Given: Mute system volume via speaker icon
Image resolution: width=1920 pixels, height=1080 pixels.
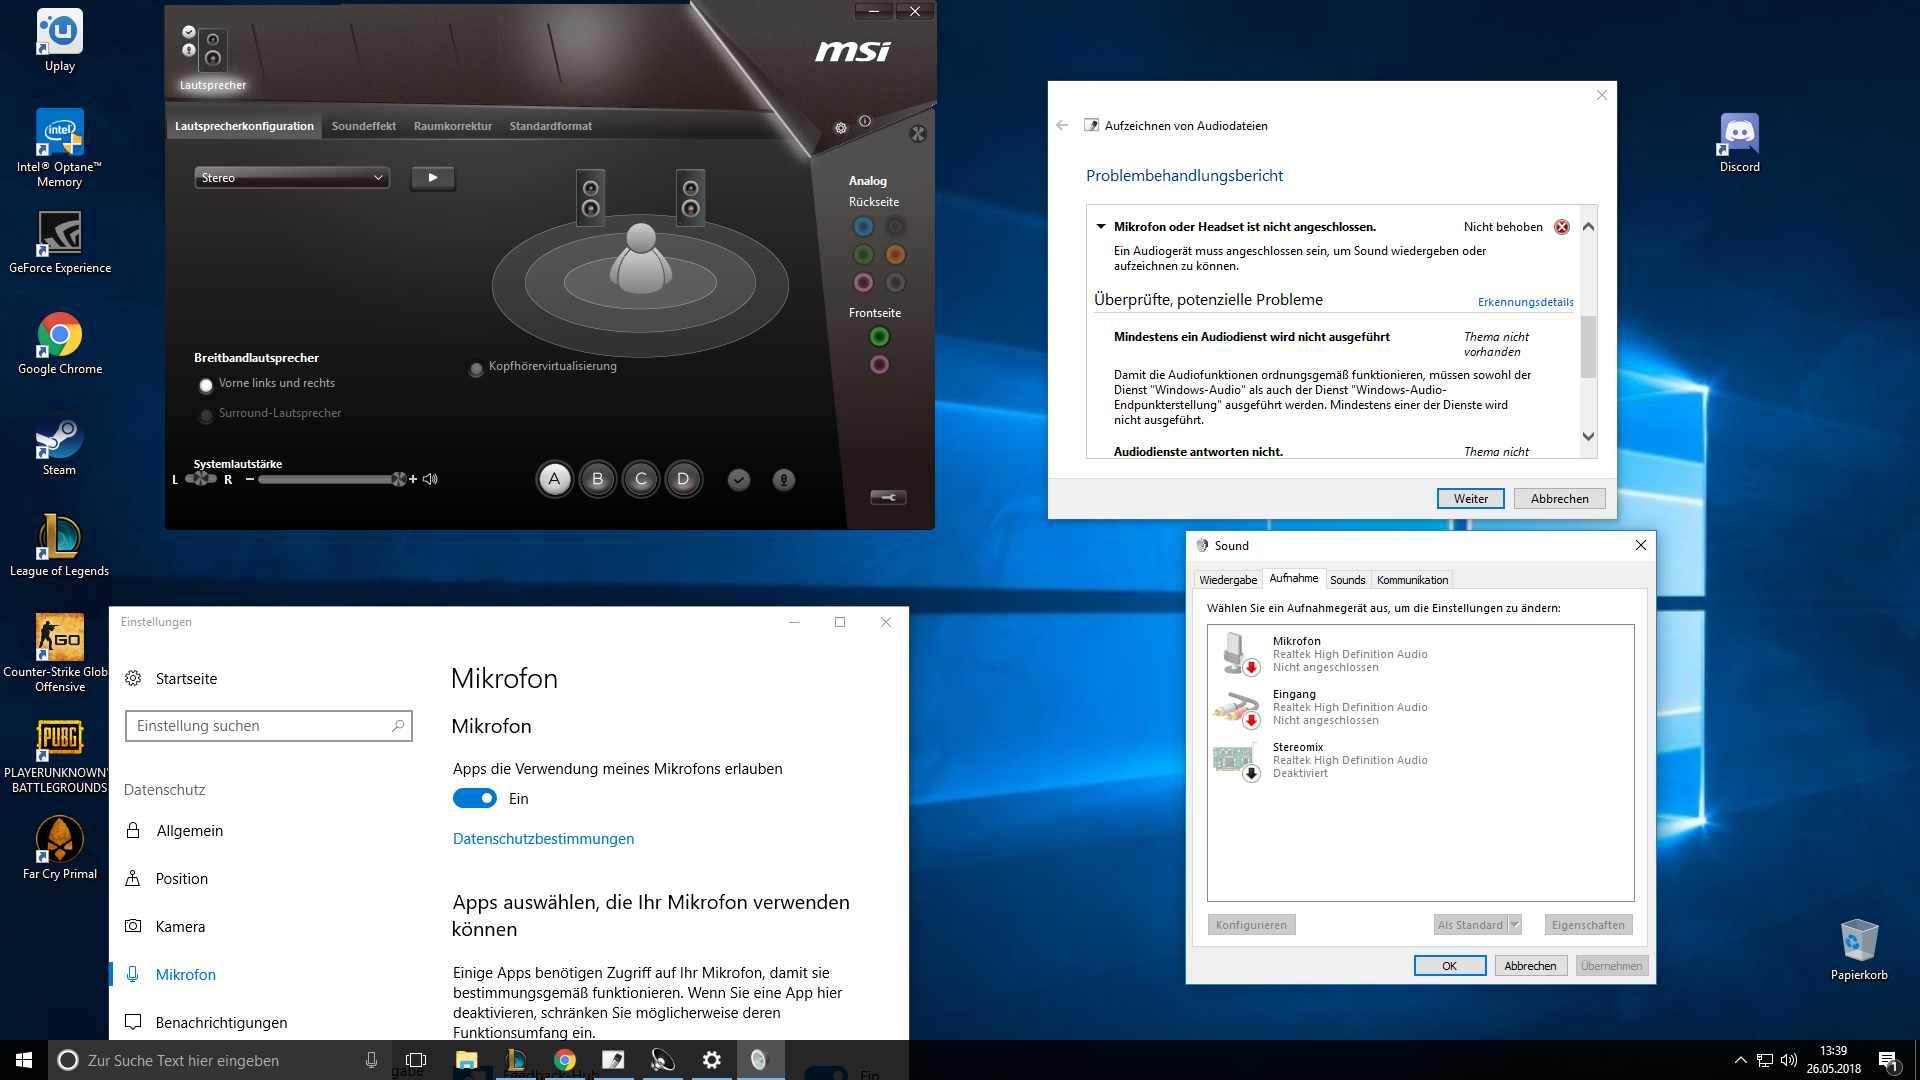Looking at the screenshot, I should coord(431,479).
